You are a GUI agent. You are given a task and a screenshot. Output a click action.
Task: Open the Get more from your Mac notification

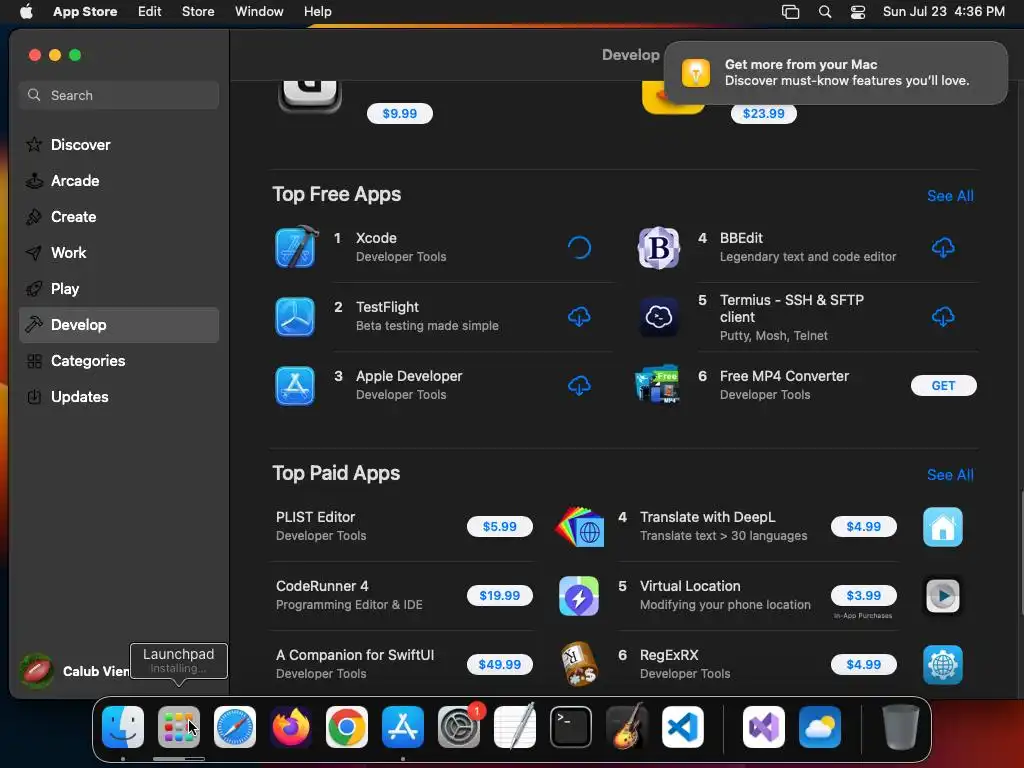[835, 72]
